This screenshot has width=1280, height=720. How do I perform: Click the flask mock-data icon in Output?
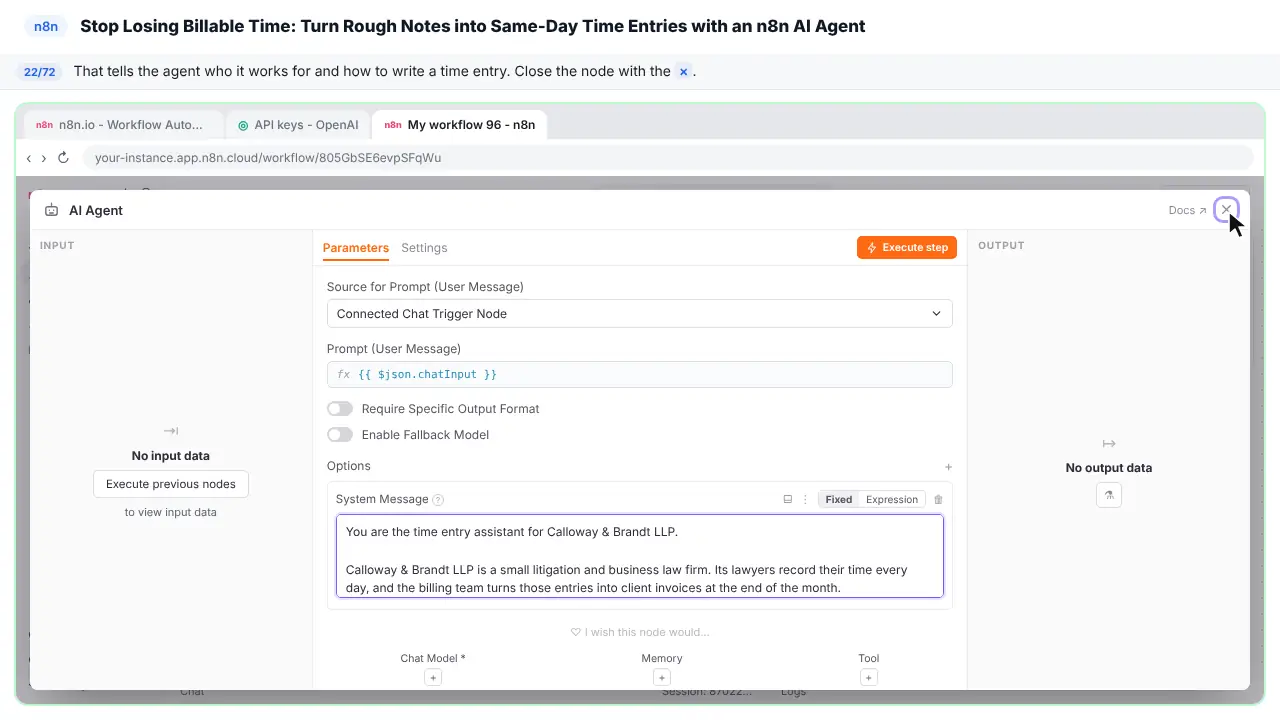(1109, 495)
